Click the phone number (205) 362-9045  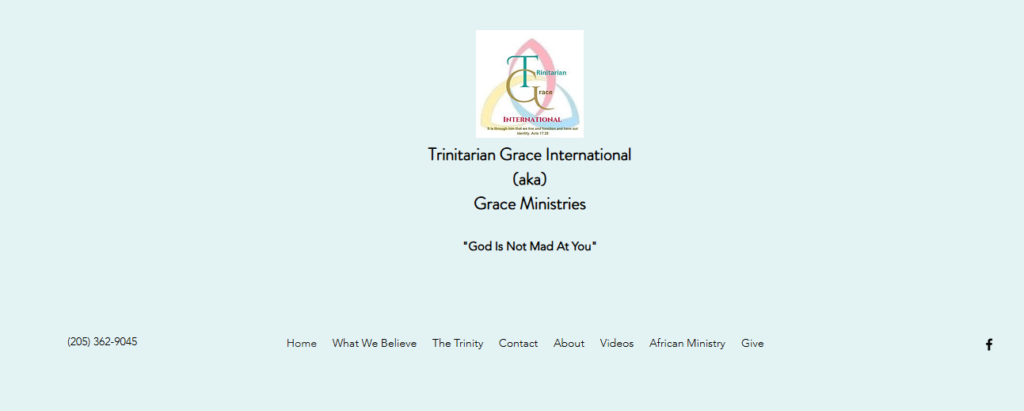point(102,342)
